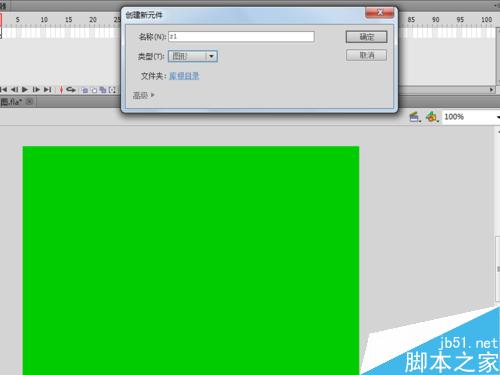
Task: Toggle the loop playback icon
Action: tap(71, 89)
